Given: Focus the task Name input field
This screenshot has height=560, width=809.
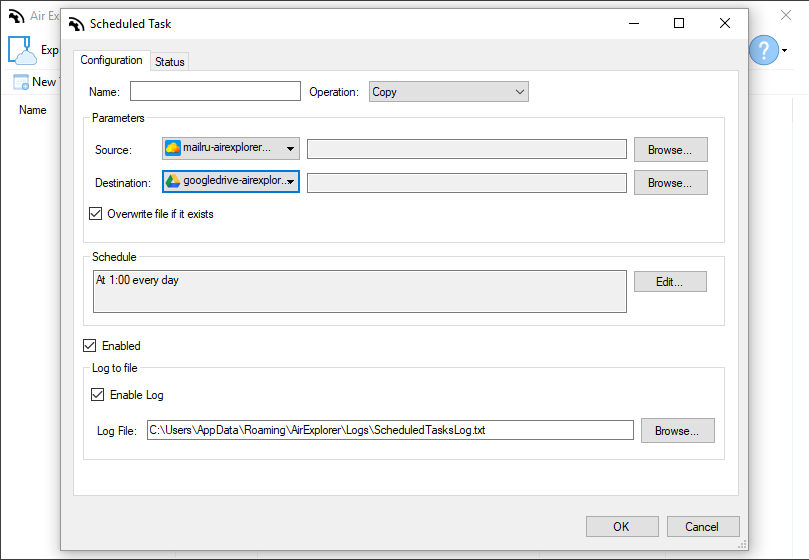Looking at the screenshot, I should pyautogui.click(x=215, y=91).
